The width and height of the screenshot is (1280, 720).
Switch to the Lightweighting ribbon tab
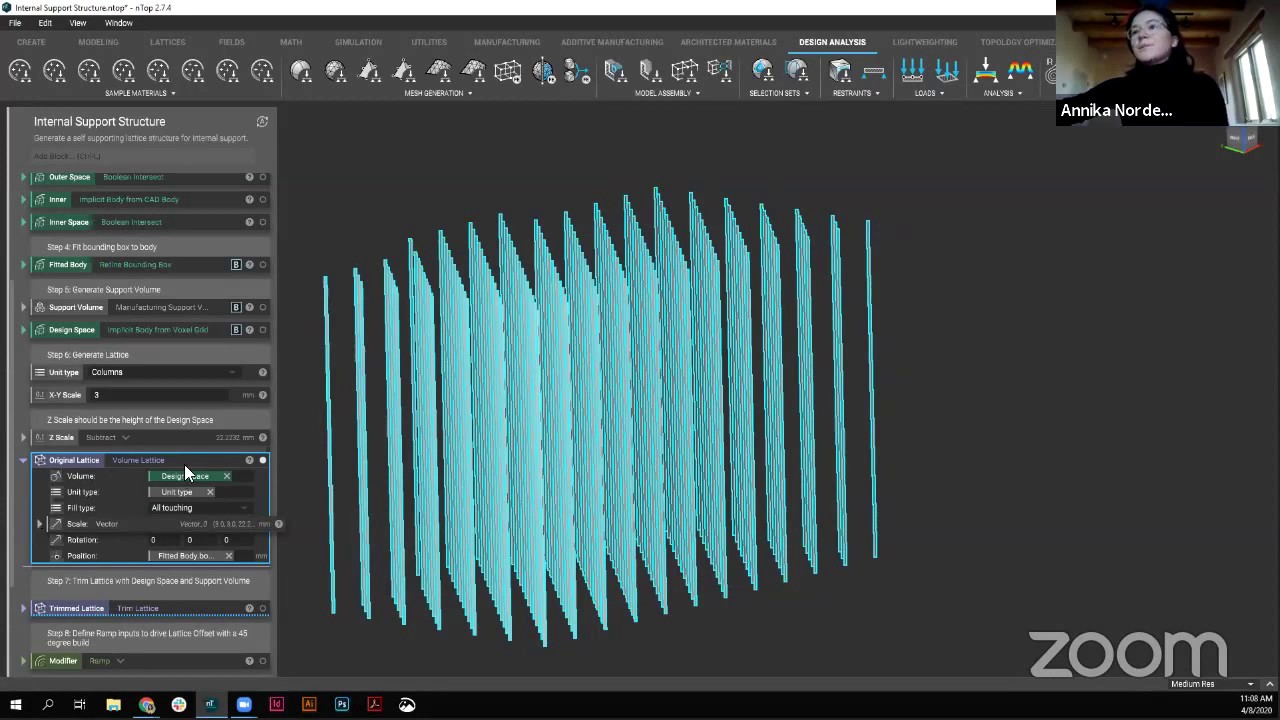tap(925, 42)
